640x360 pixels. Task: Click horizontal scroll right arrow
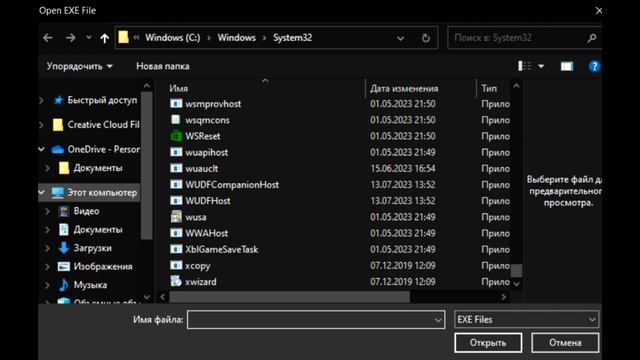[x=504, y=297]
